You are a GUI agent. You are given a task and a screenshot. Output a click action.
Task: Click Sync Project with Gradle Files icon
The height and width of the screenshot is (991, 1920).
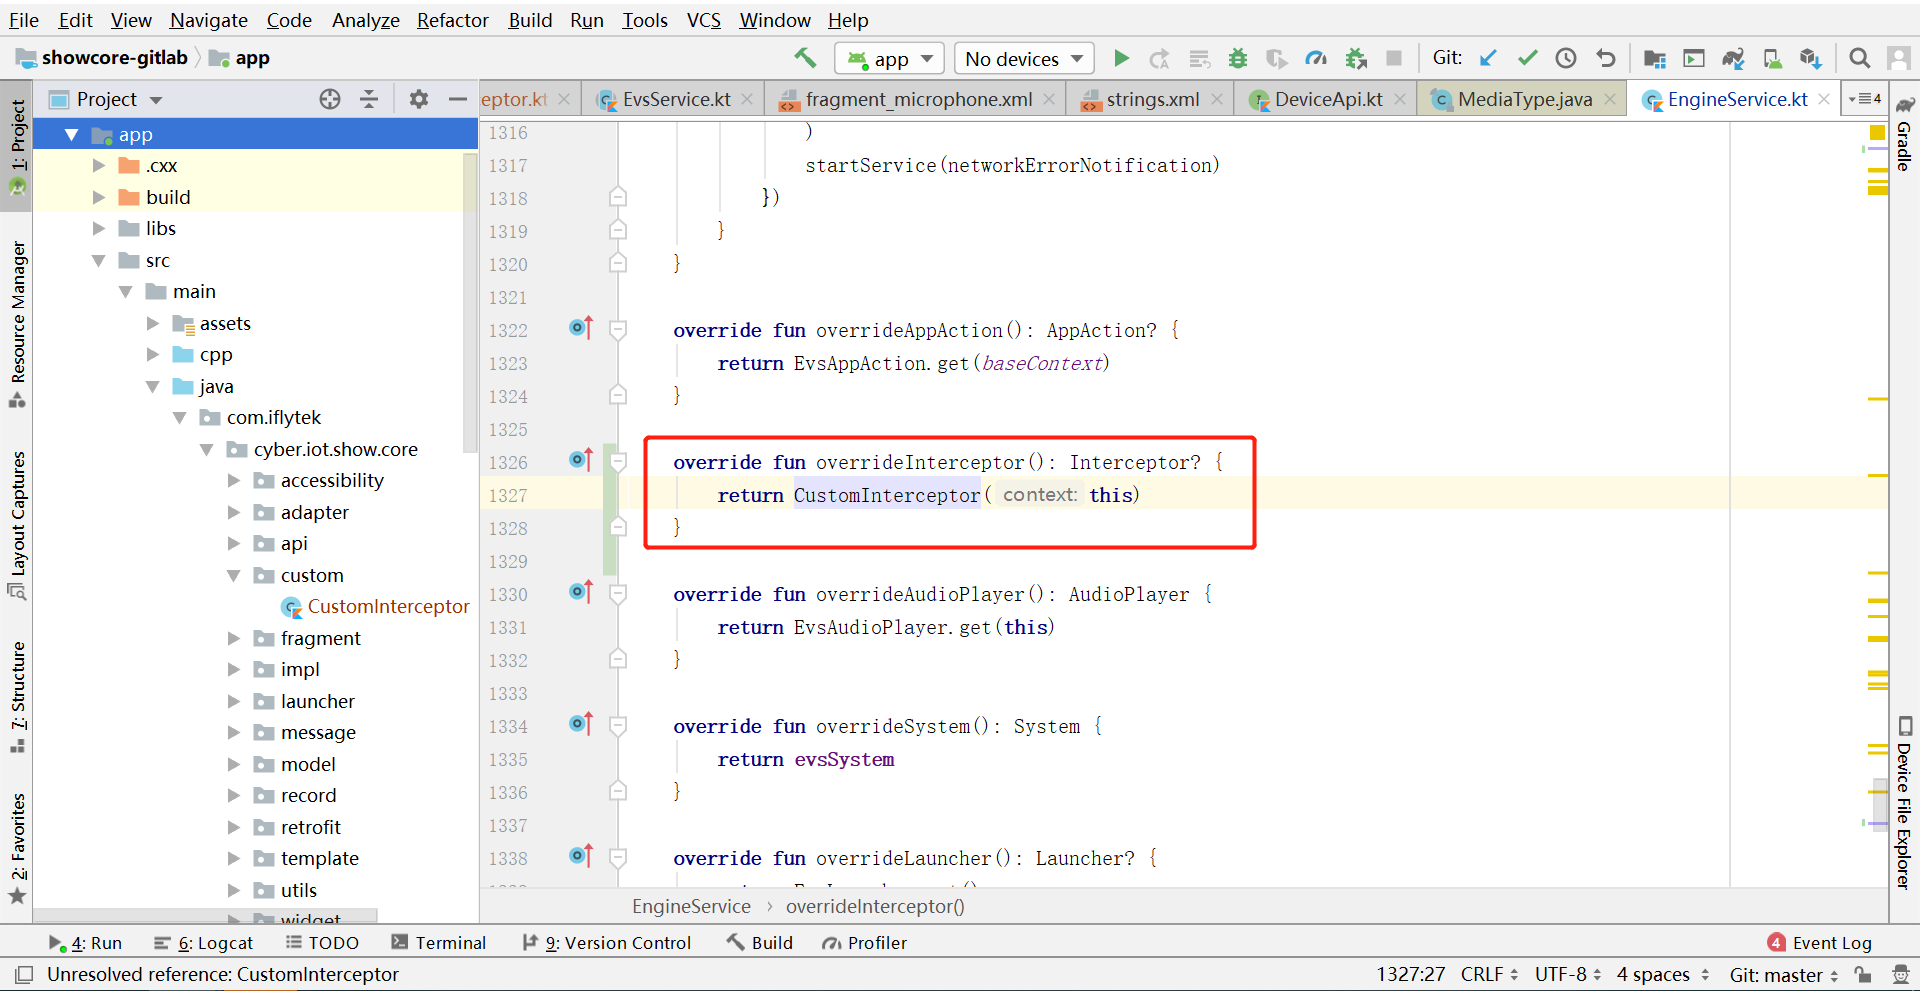(x=1733, y=59)
